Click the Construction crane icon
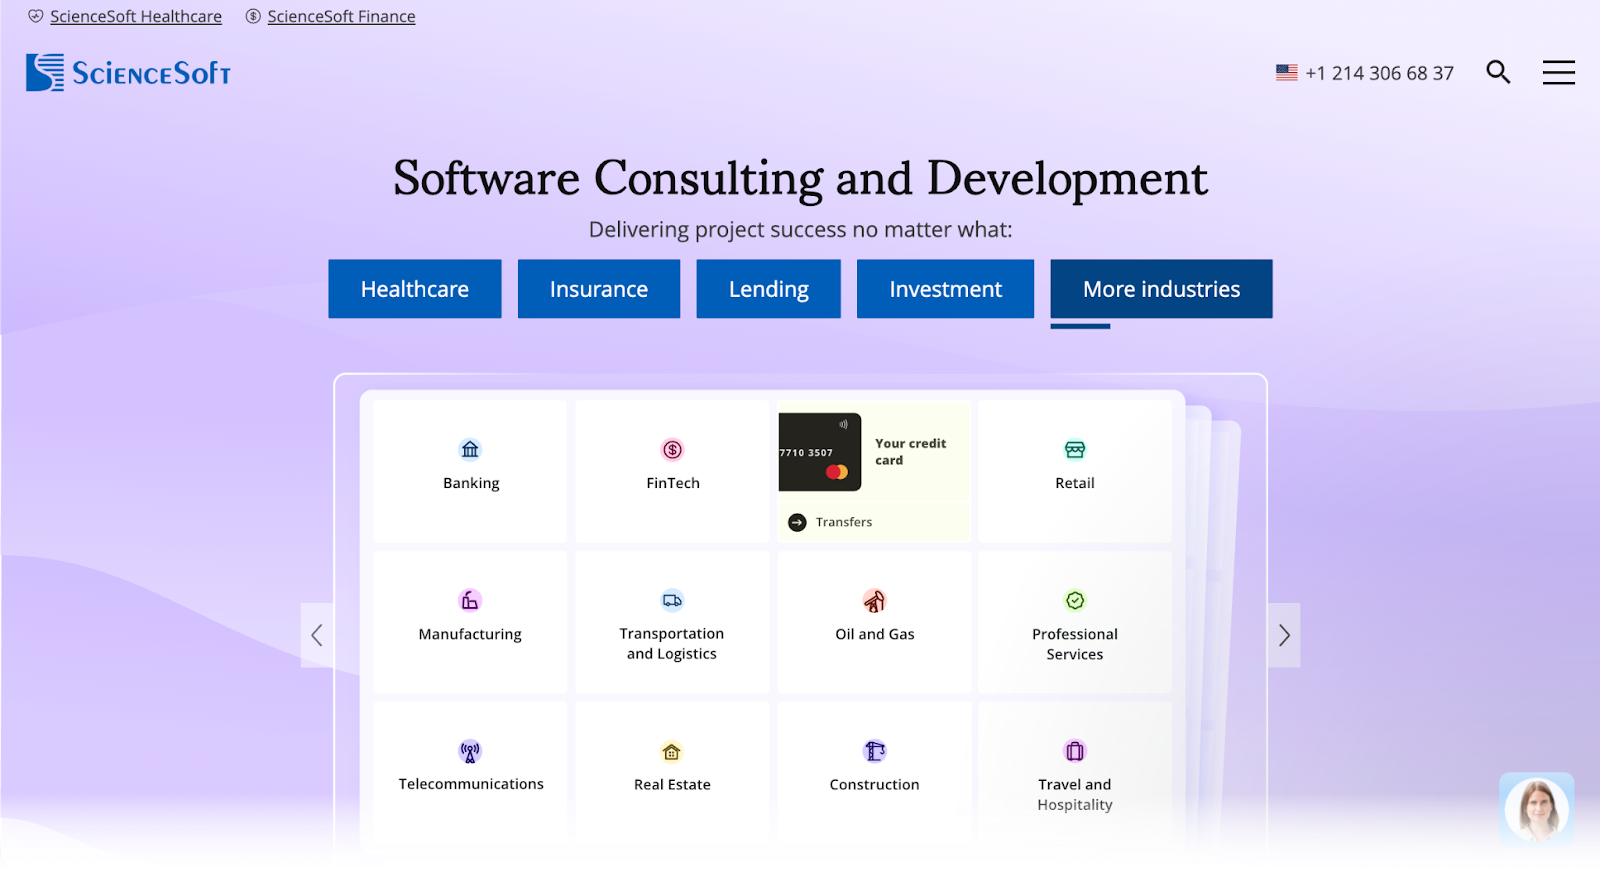1600x874 pixels. [875, 751]
